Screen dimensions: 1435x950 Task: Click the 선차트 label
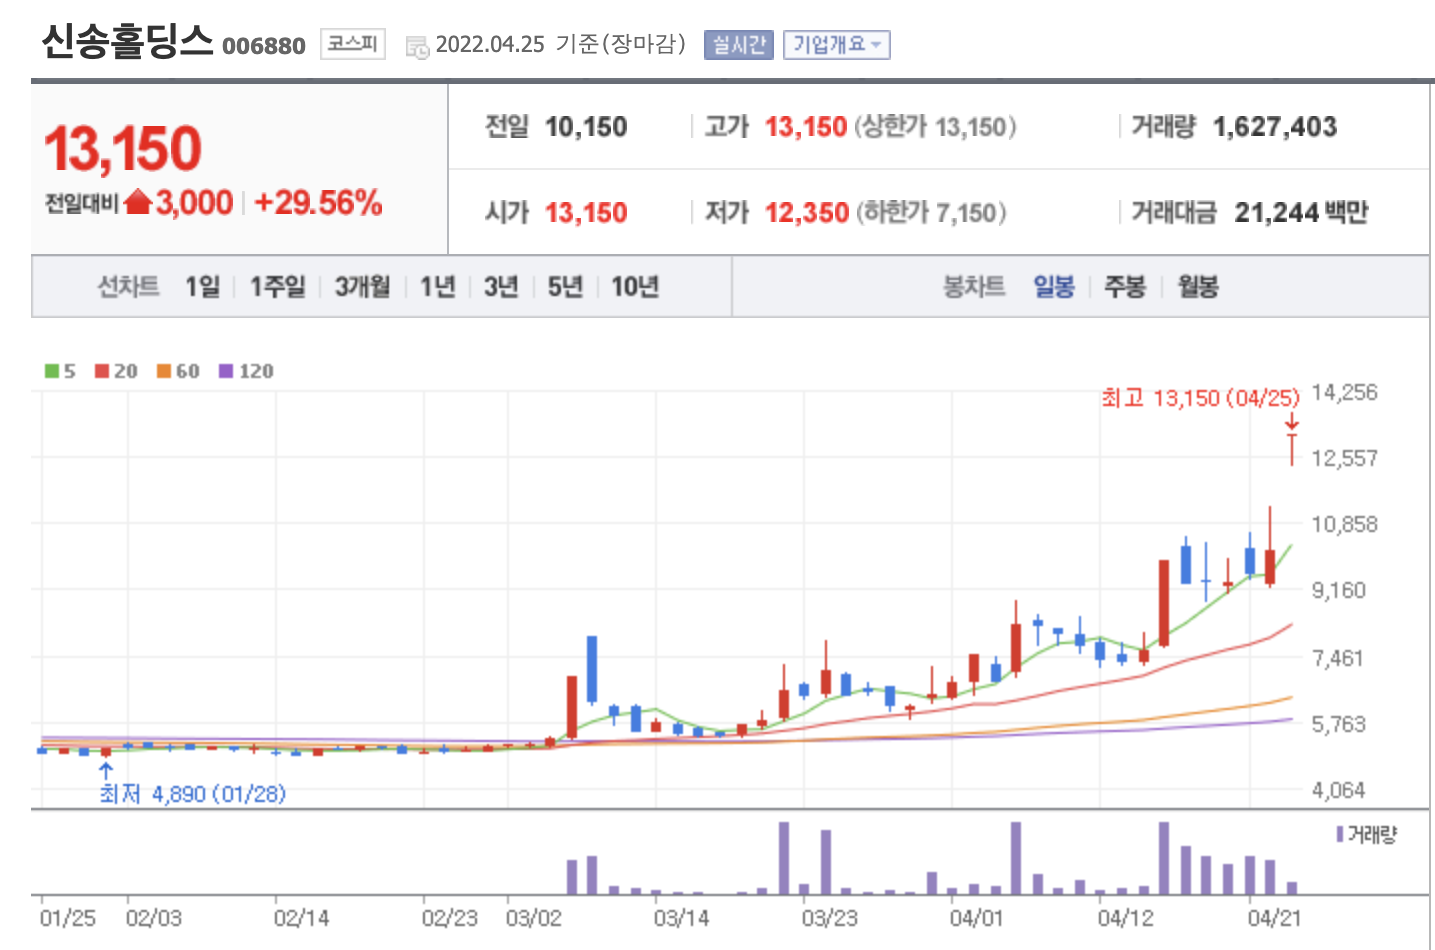pyautogui.click(x=128, y=287)
